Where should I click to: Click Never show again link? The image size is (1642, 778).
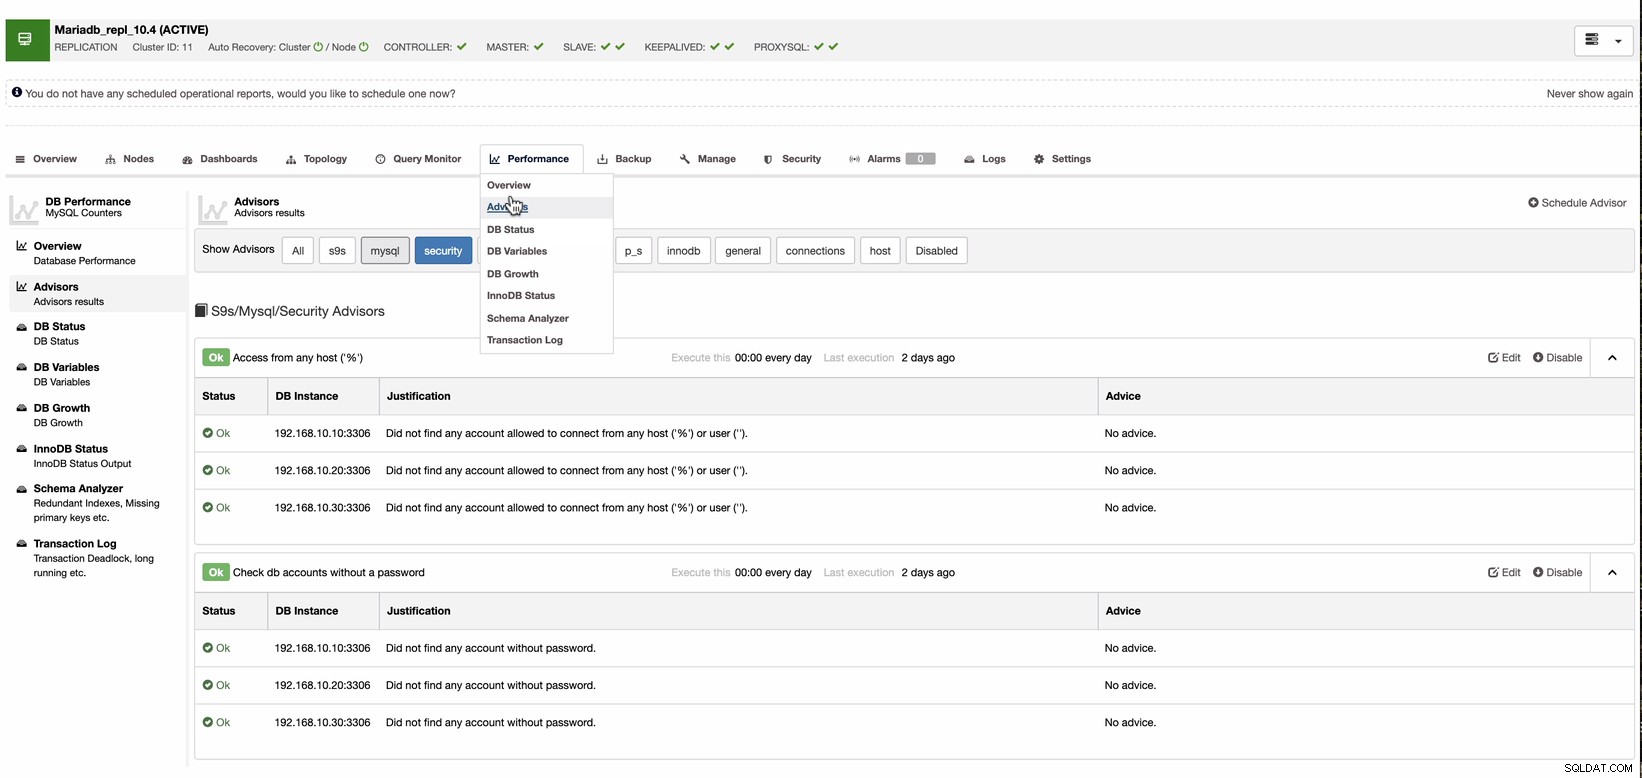pos(1590,94)
